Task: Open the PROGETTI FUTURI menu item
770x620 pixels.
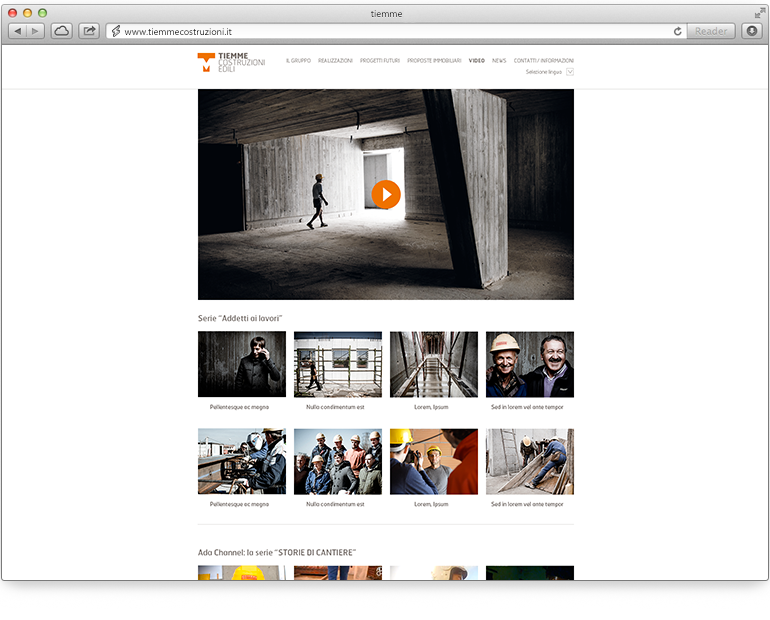Action: (x=380, y=61)
